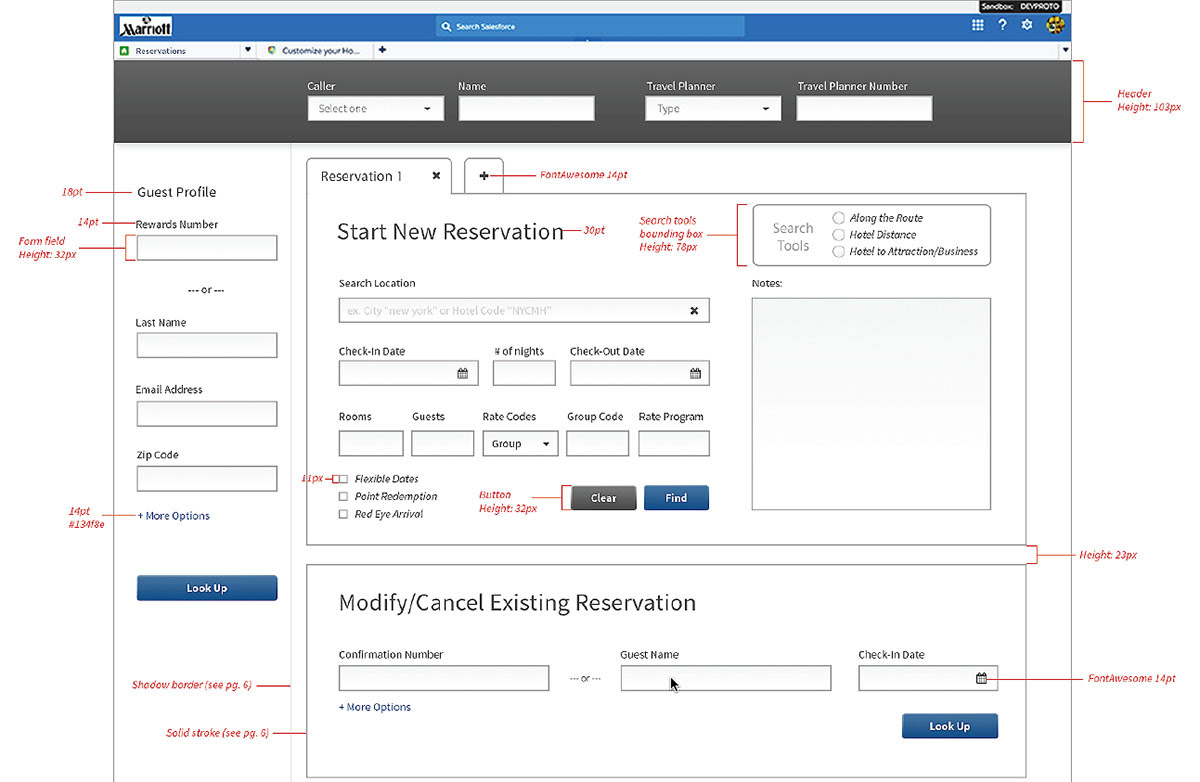
Task: Click the Notes text area
Action: [x=871, y=404]
